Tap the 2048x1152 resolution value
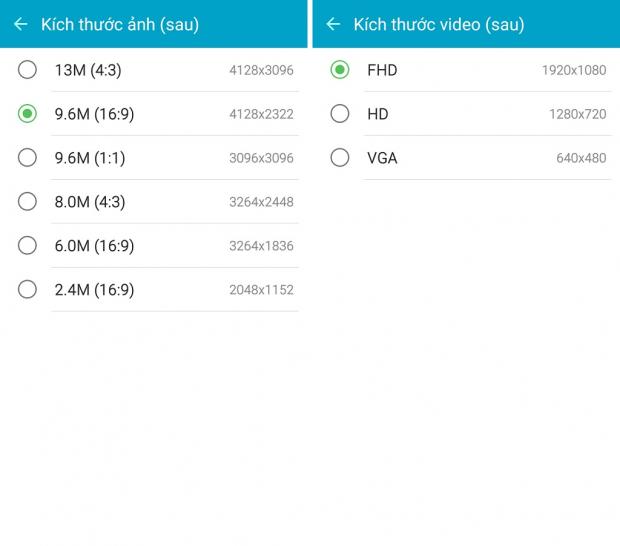Viewport: 620px width, 546px height. pyautogui.click(x=261, y=291)
